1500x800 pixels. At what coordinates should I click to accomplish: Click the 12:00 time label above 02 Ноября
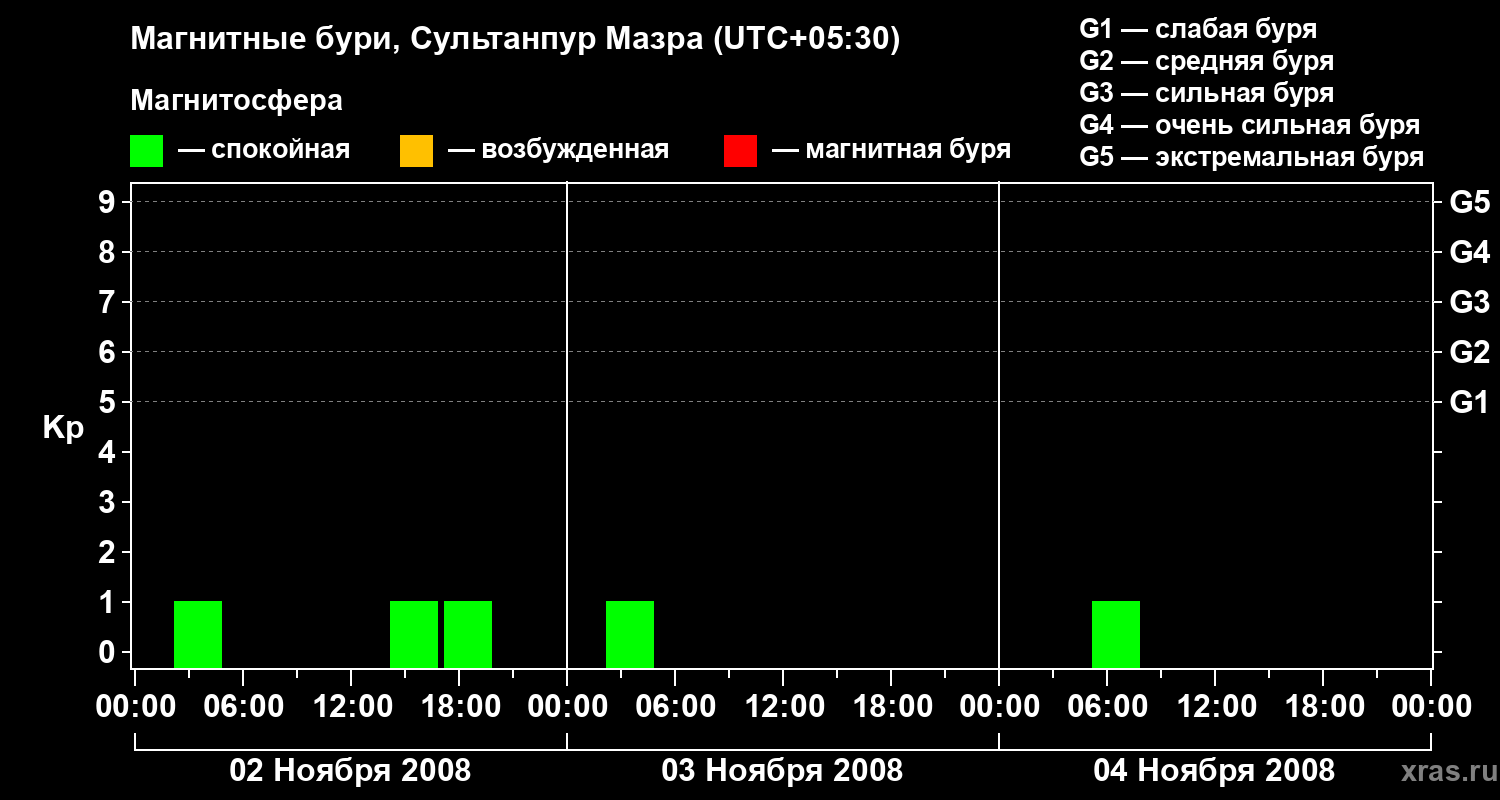coord(351,706)
